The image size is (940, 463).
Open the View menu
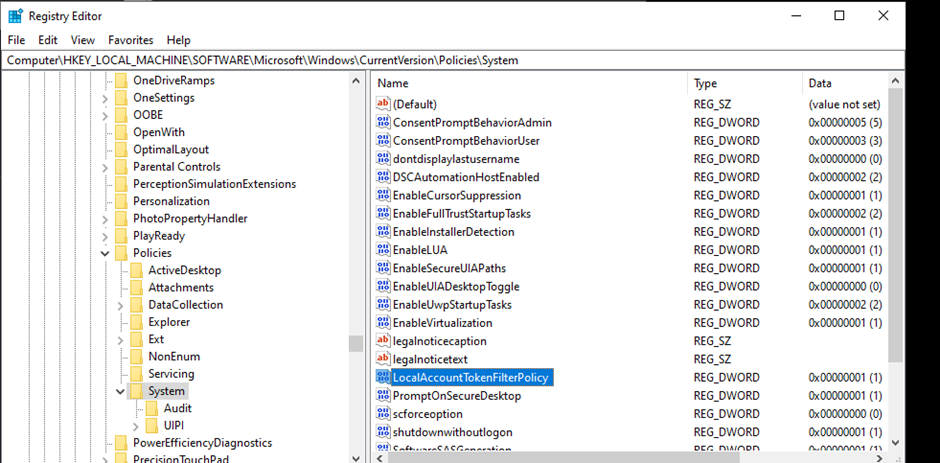click(x=83, y=40)
